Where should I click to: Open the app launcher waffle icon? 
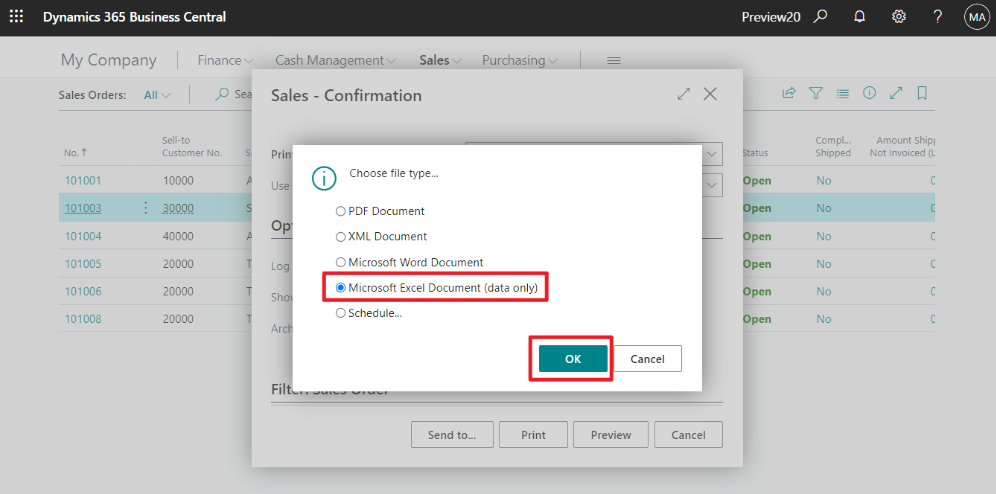click(17, 17)
